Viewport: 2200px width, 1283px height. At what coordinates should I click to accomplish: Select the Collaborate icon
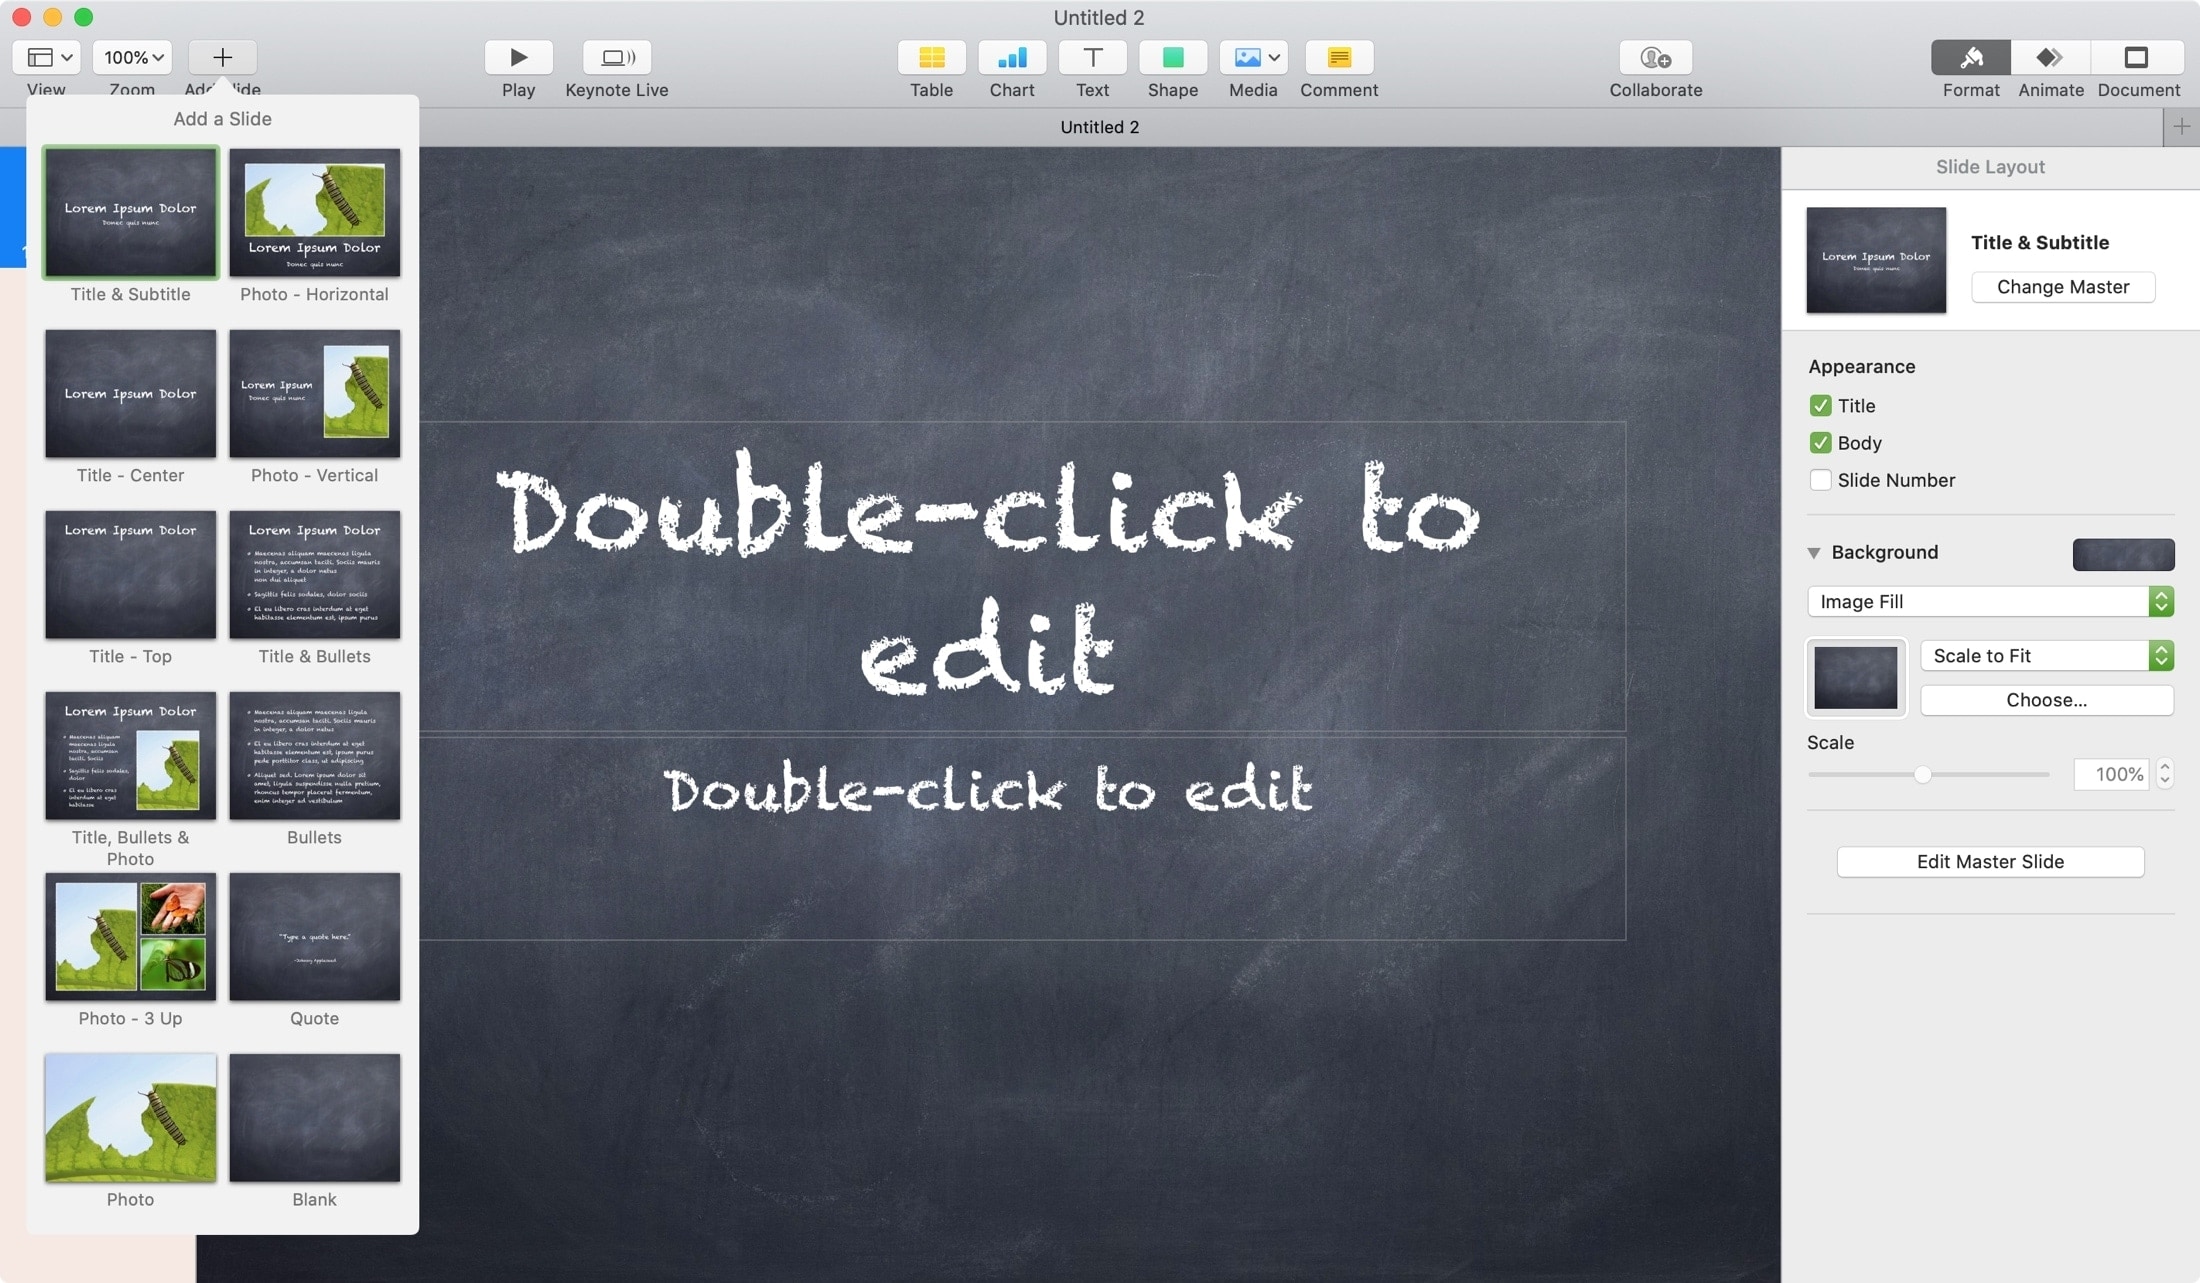point(1655,57)
